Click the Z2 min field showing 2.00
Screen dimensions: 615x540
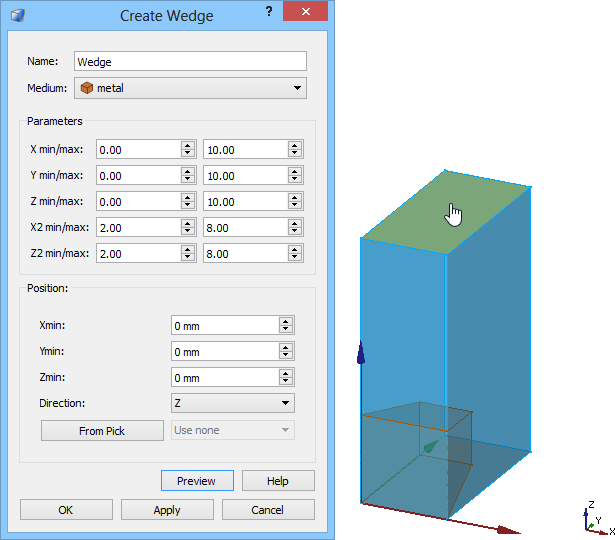pyautogui.click(x=138, y=253)
